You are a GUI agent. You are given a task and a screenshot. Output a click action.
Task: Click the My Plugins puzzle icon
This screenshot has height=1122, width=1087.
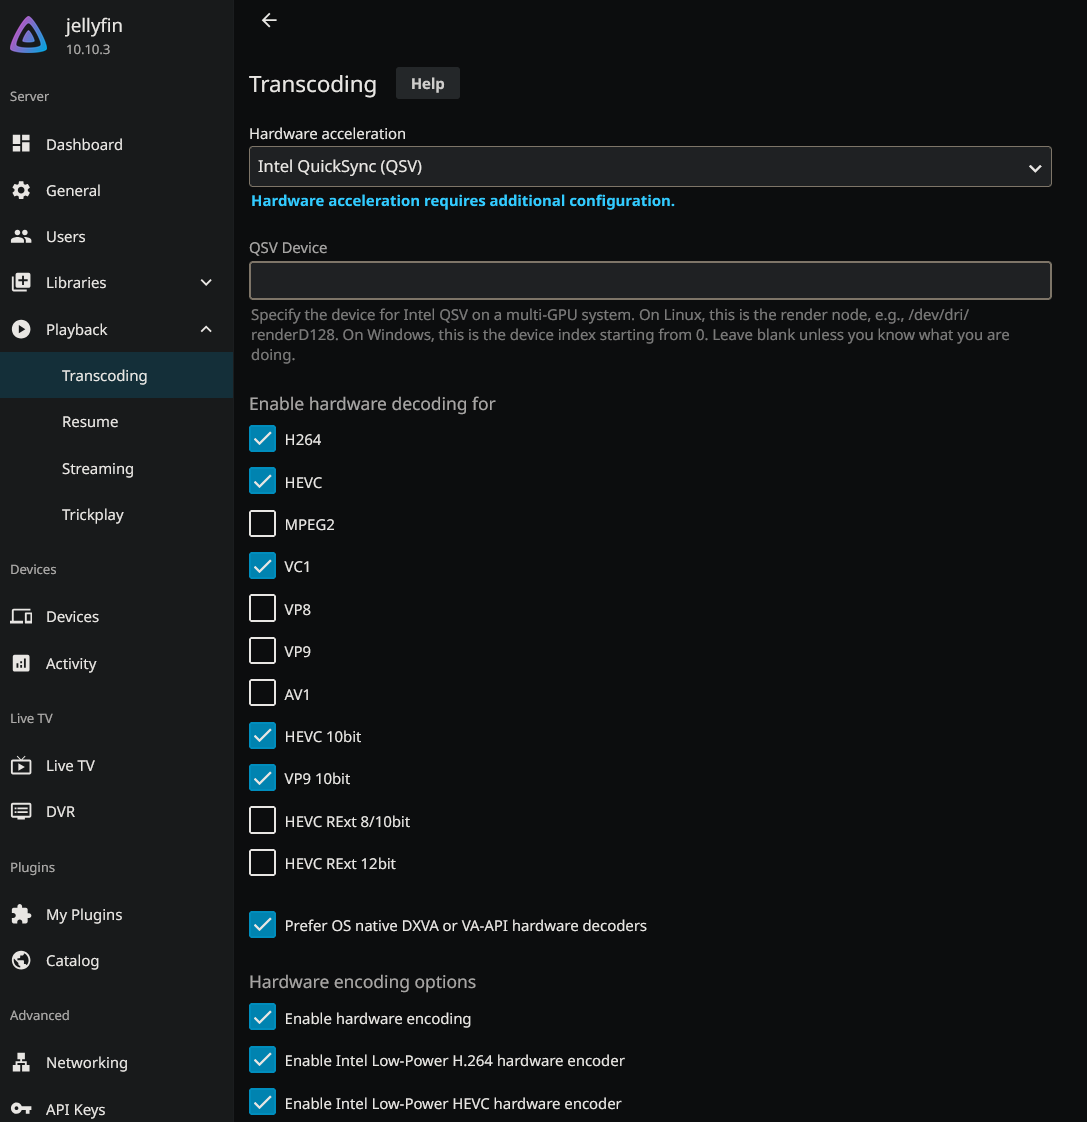(x=21, y=915)
